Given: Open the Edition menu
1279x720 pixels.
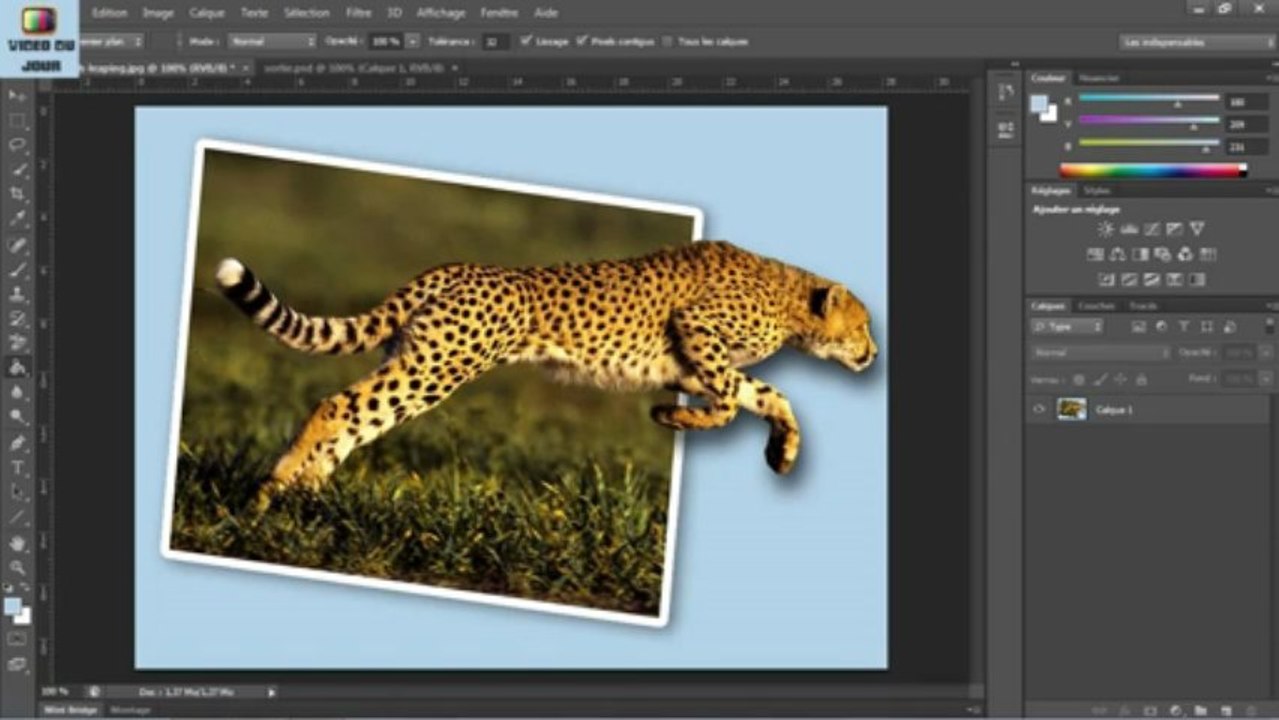Looking at the screenshot, I should tap(110, 13).
